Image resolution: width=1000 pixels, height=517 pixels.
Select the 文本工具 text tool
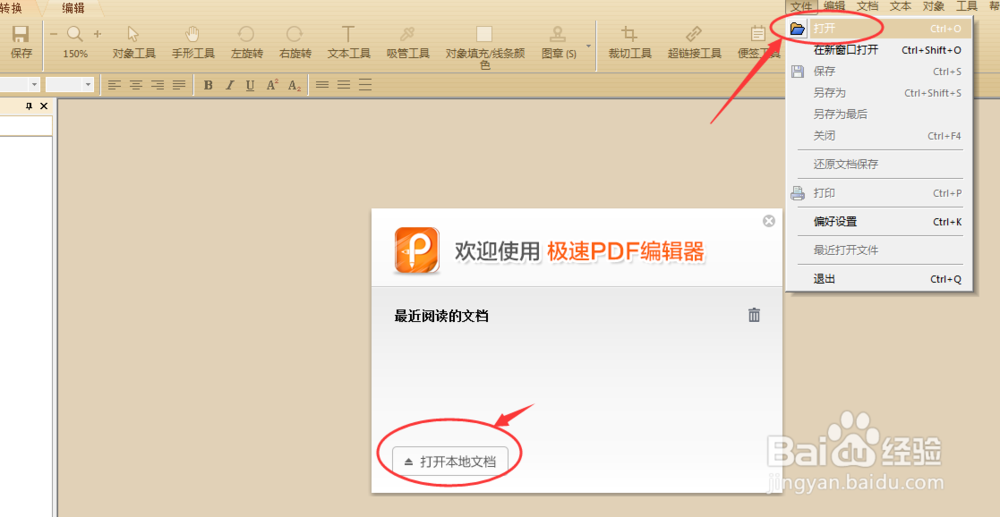pos(349,42)
